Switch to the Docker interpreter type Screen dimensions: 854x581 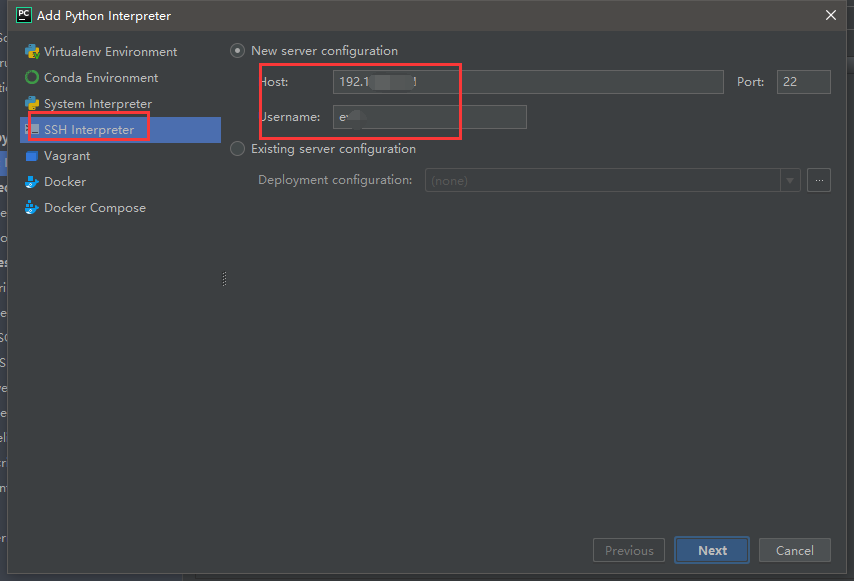tap(120, 182)
